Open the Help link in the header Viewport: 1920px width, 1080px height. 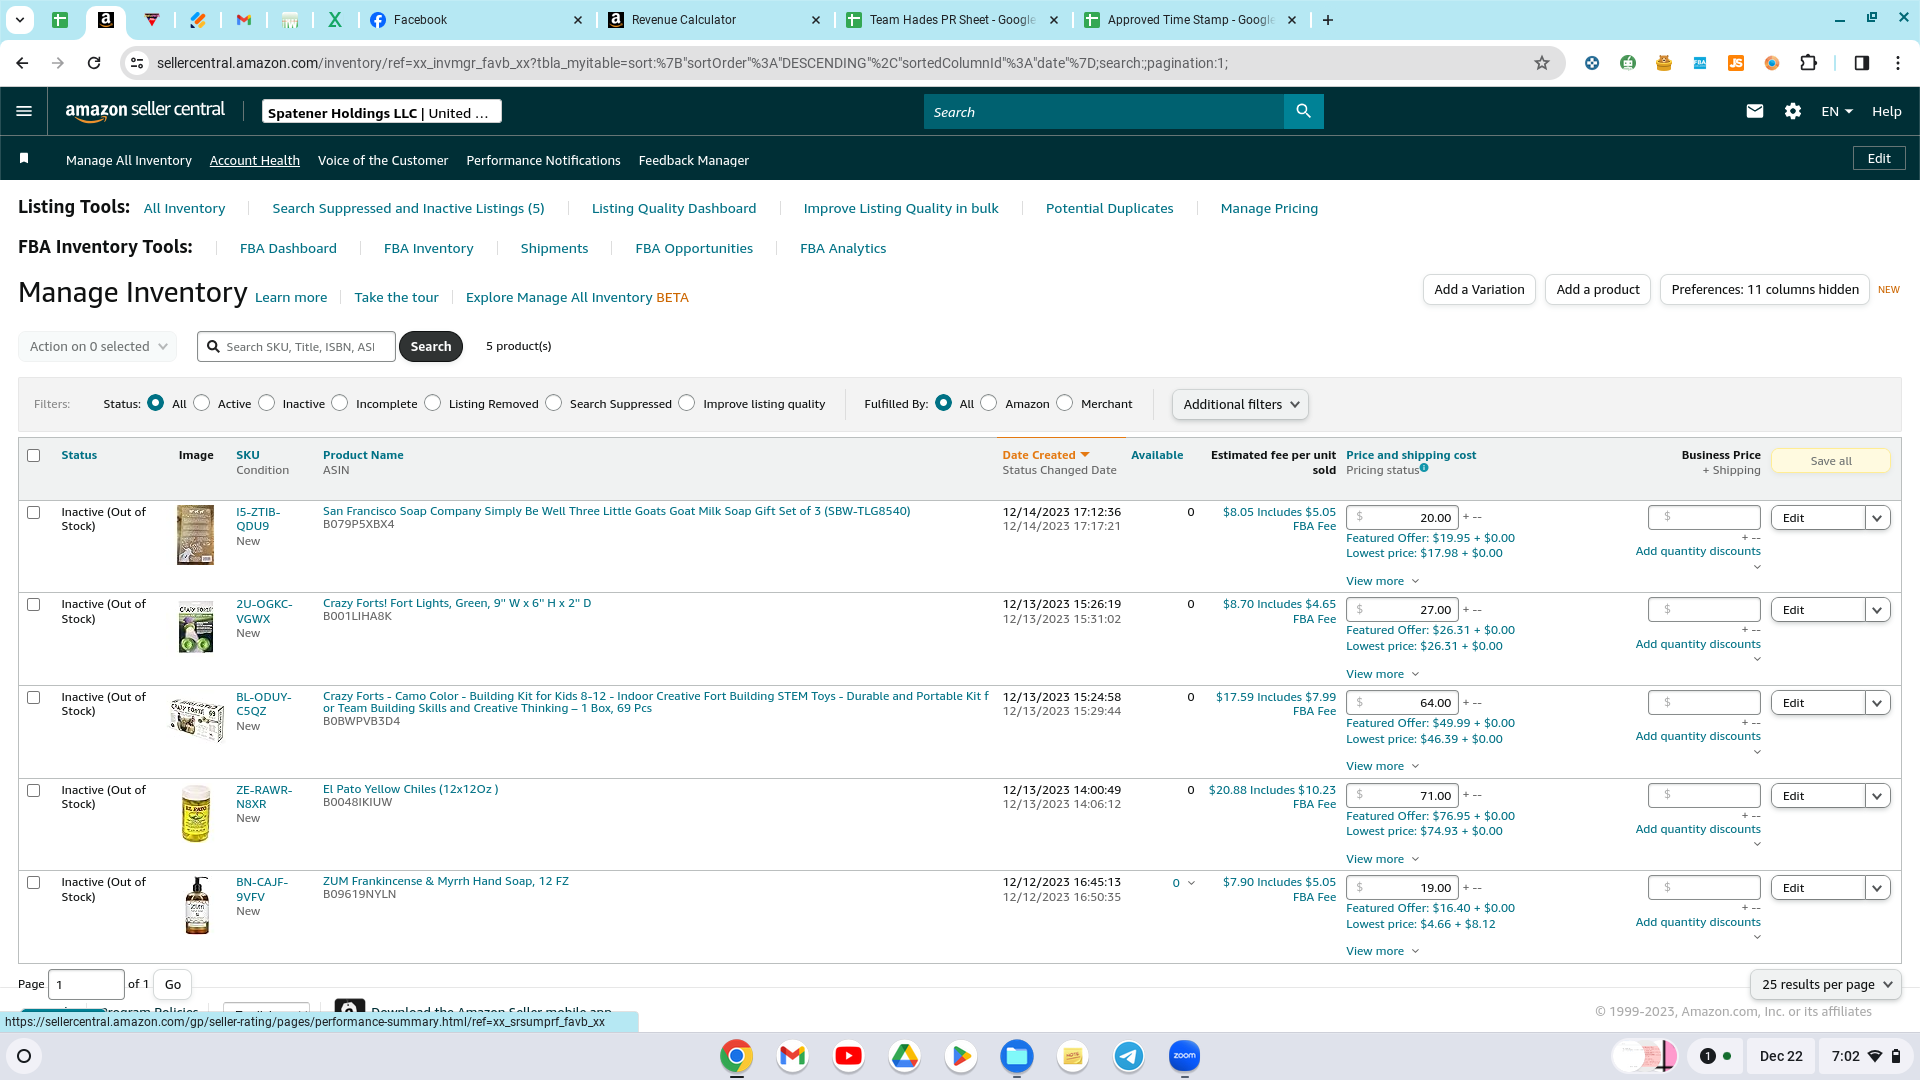1886,112
